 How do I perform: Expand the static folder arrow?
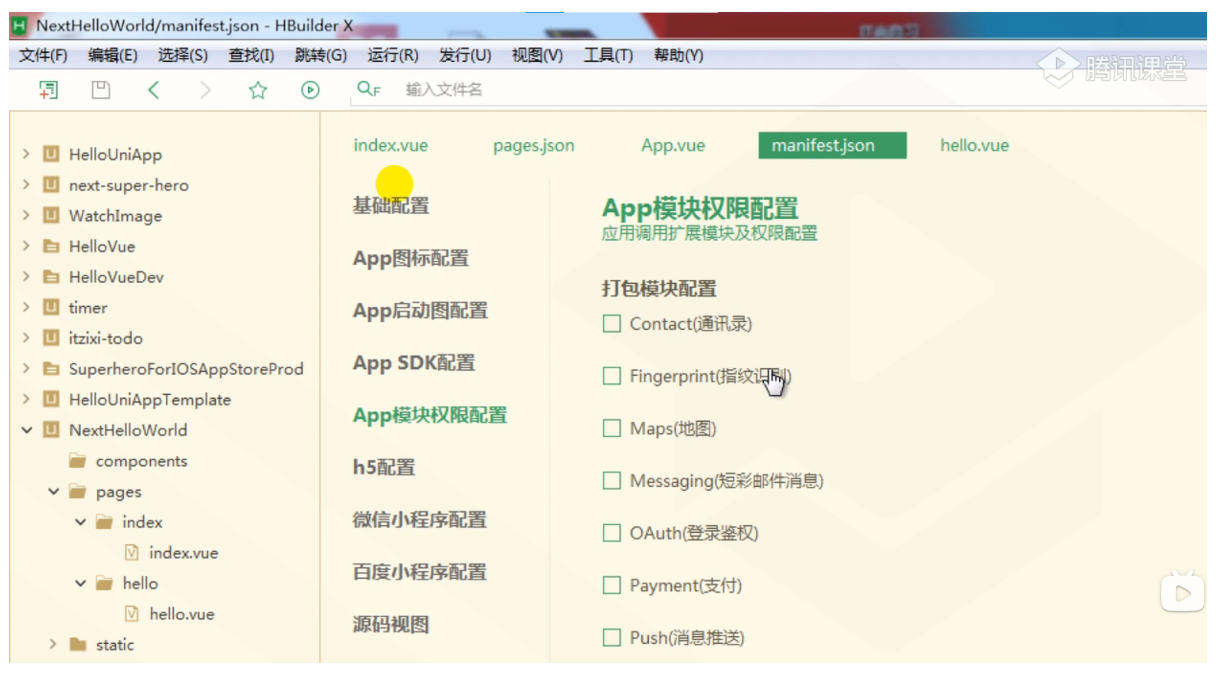point(53,645)
